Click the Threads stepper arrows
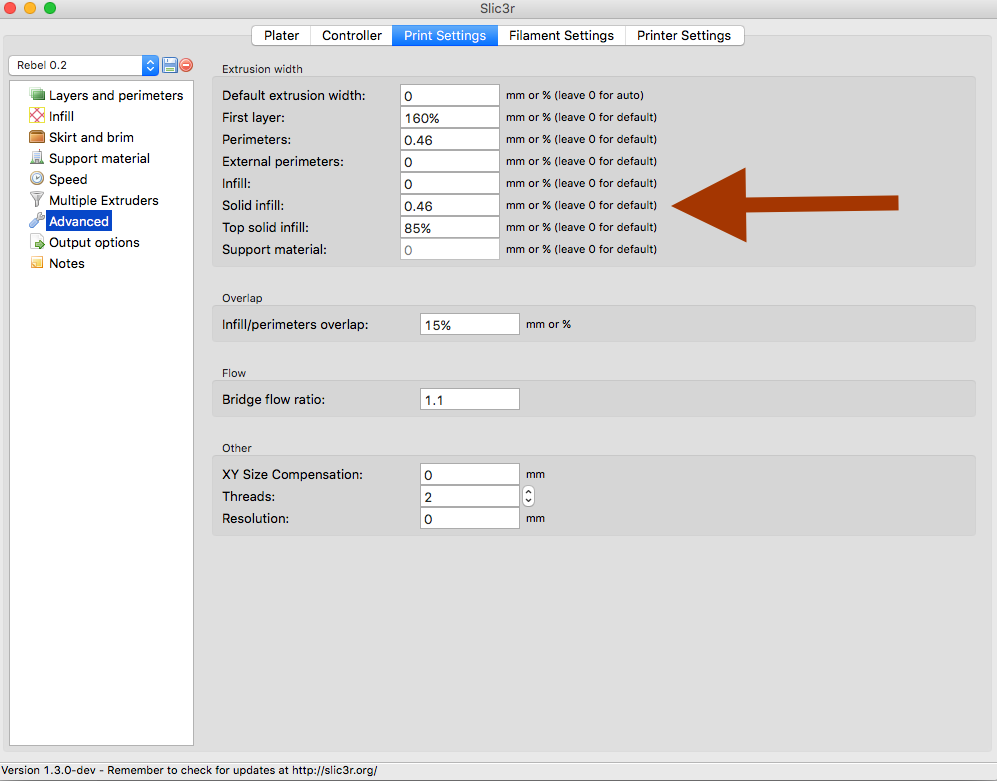This screenshot has height=781, width=997. click(x=528, y=496)
